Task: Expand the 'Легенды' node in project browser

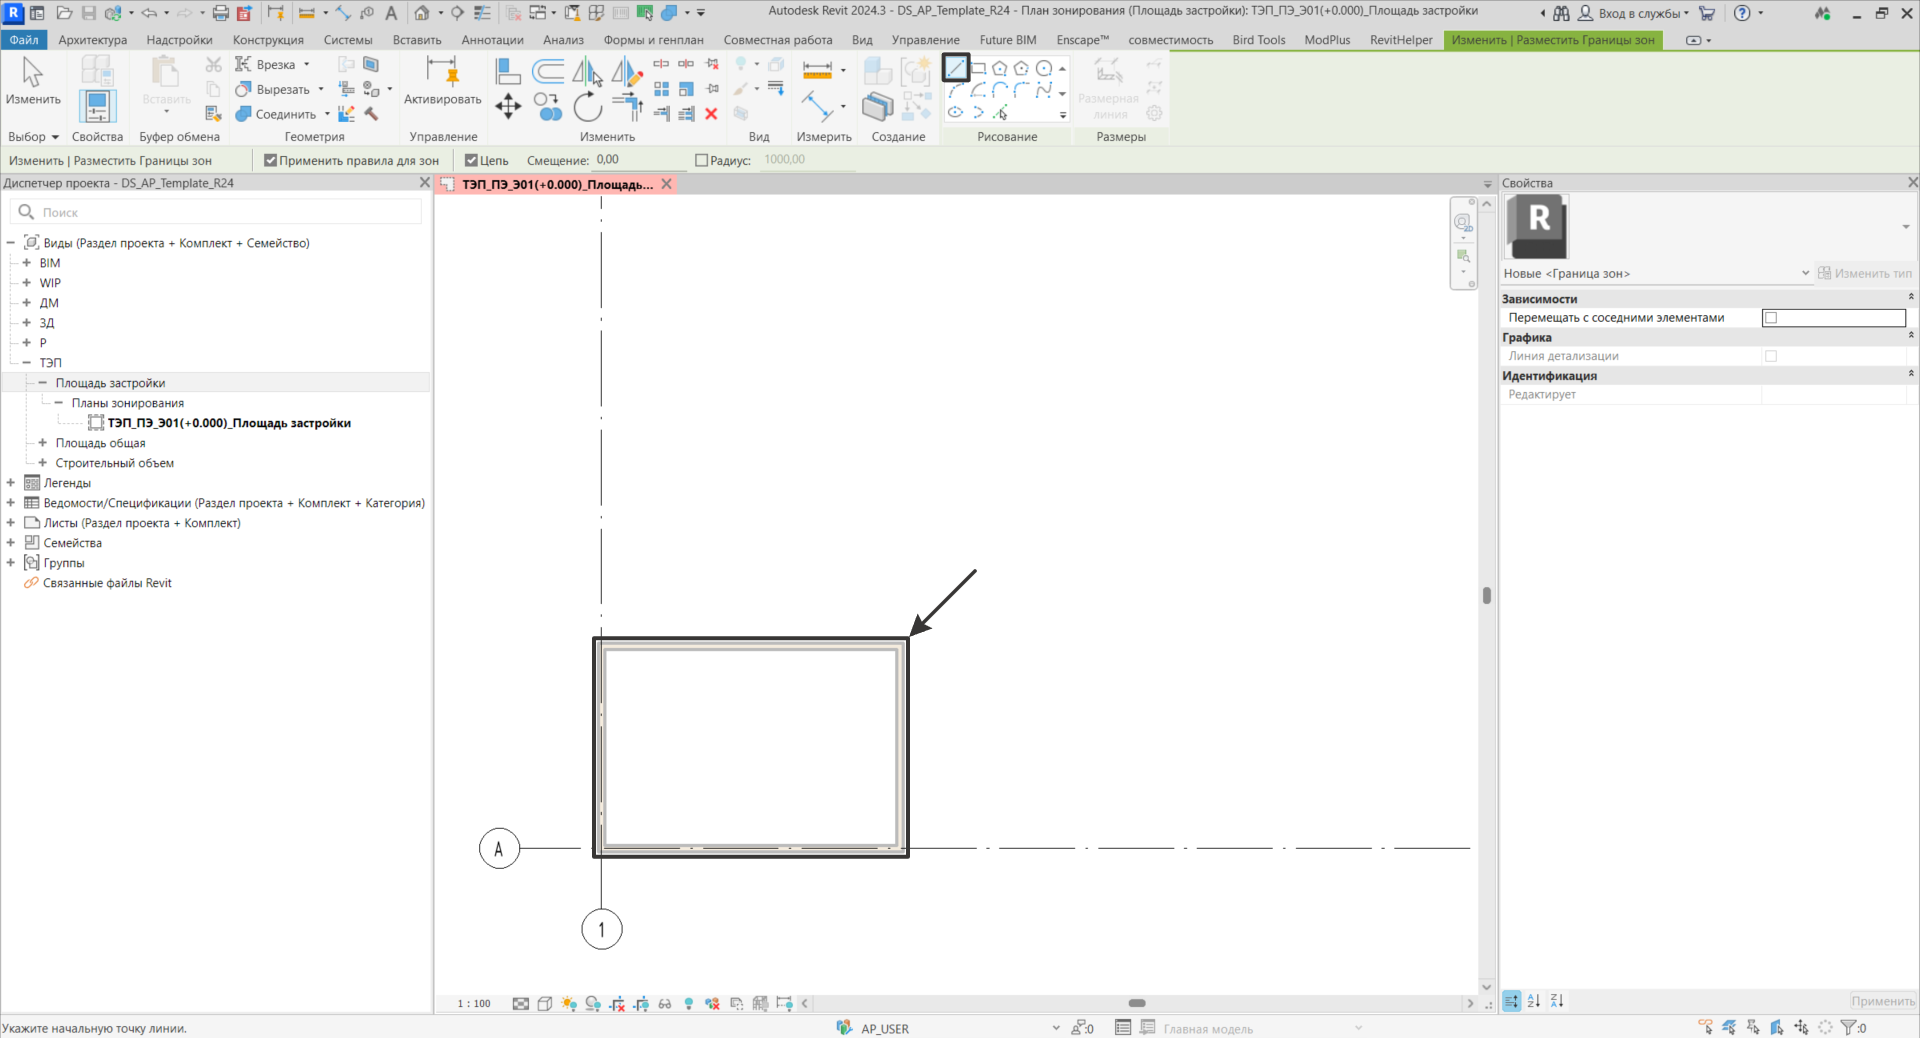Action: point(11,483)
